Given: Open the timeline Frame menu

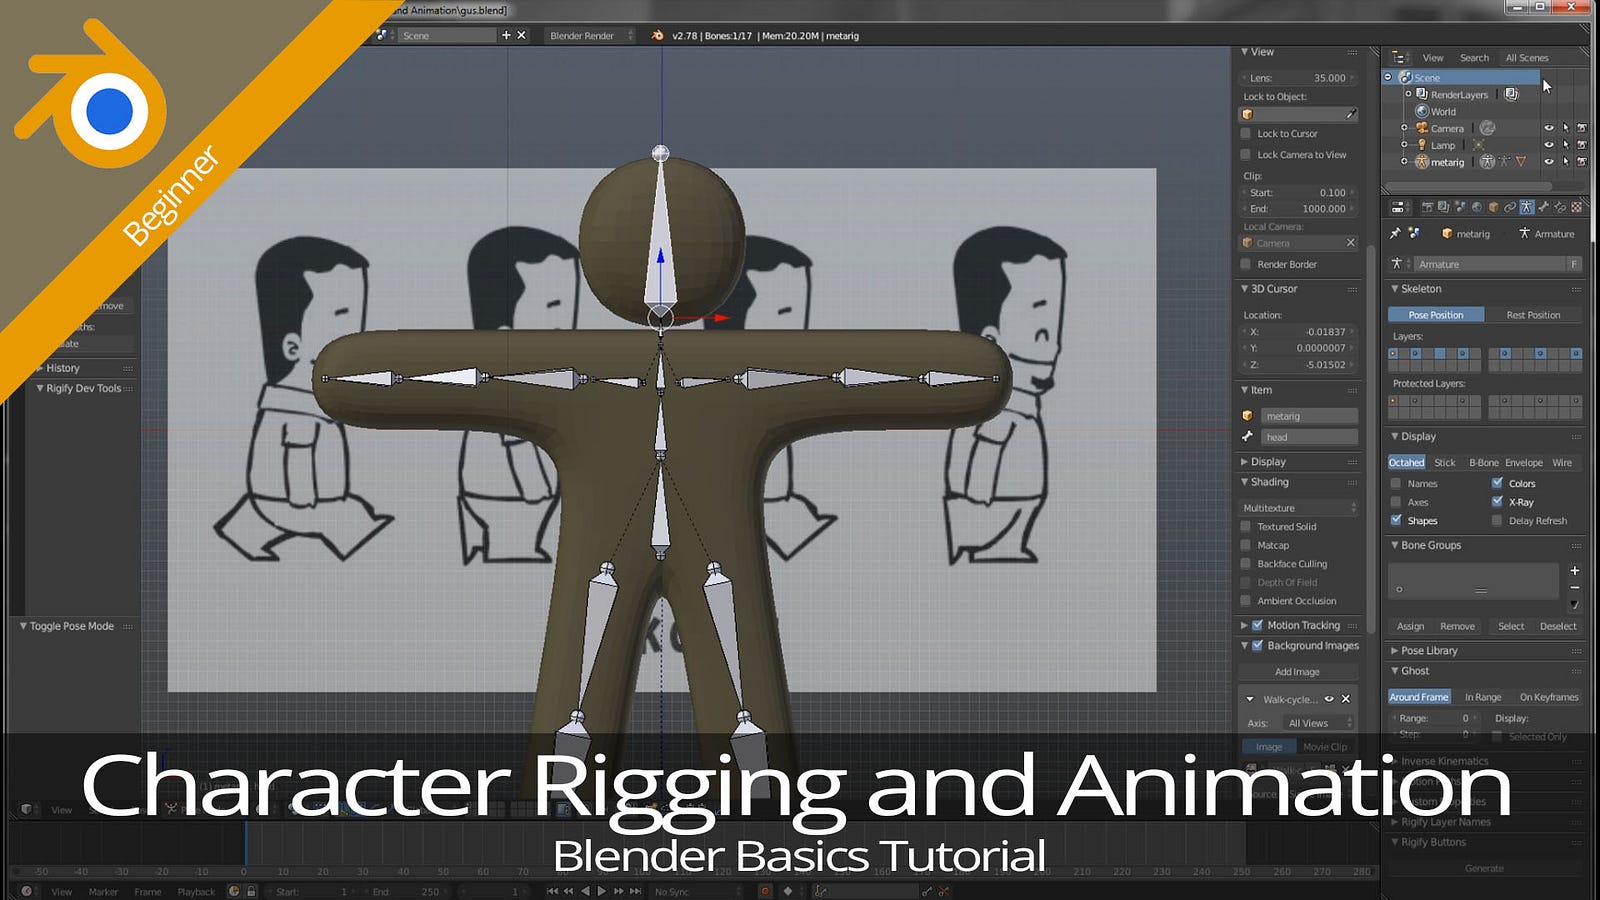Looking at the screenshot, I should pos(148,891).
